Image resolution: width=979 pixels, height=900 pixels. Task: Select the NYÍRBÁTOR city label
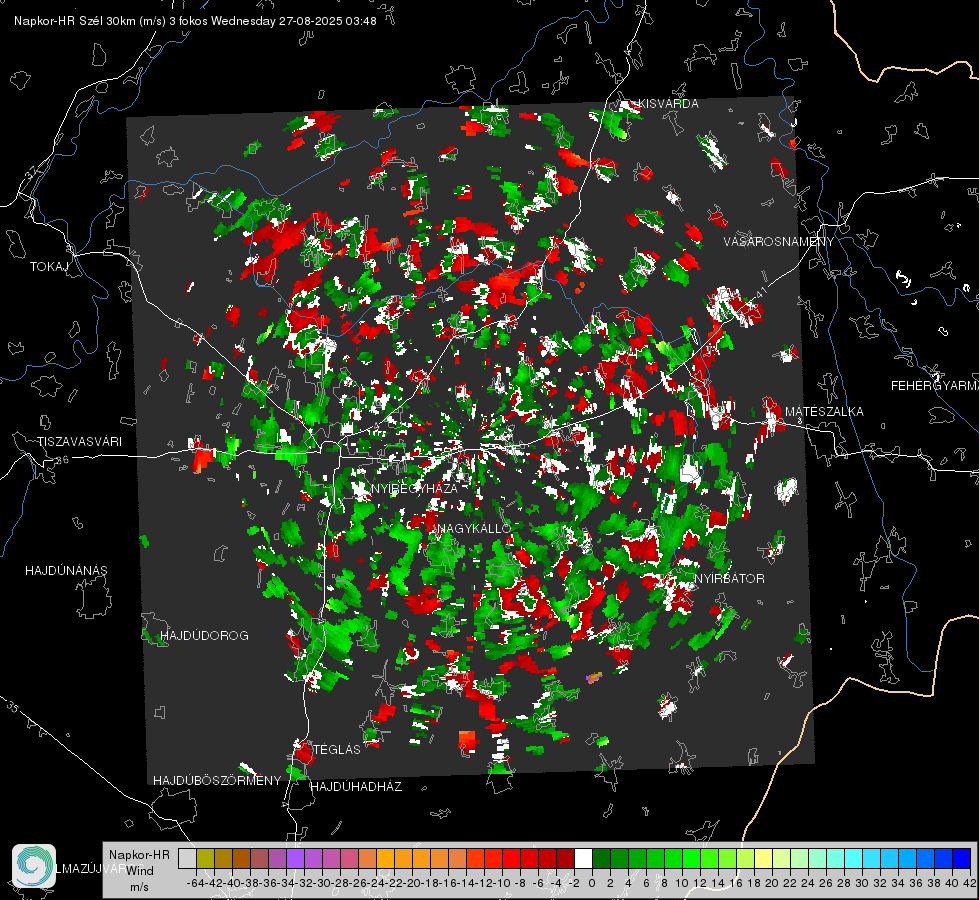[x=729, y=579]
